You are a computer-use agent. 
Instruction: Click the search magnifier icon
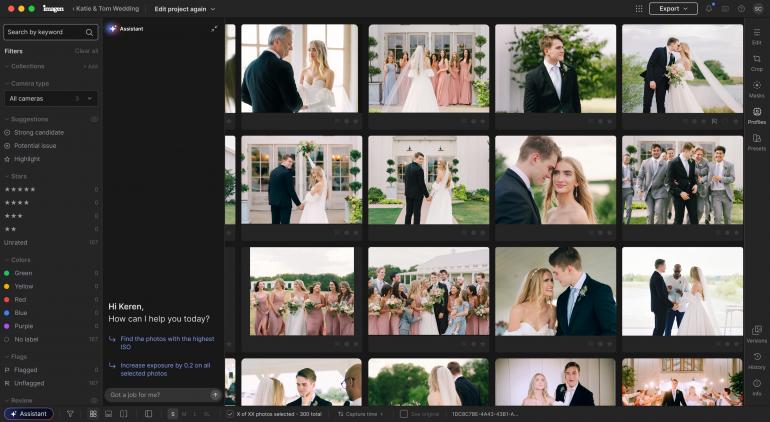point(89,32)
